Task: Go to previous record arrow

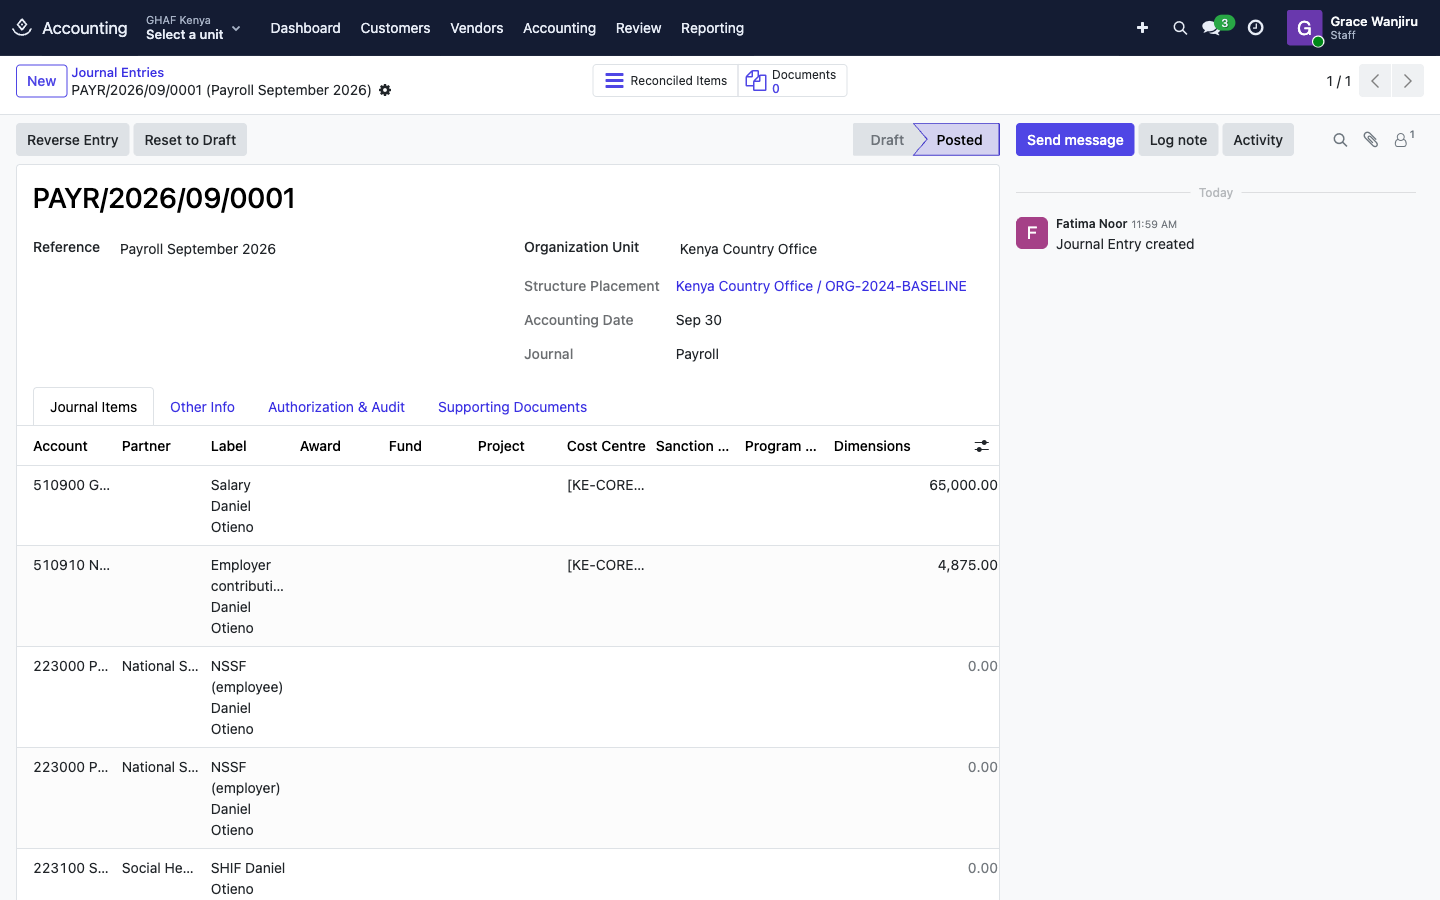Action: [x=1375, y=81]
